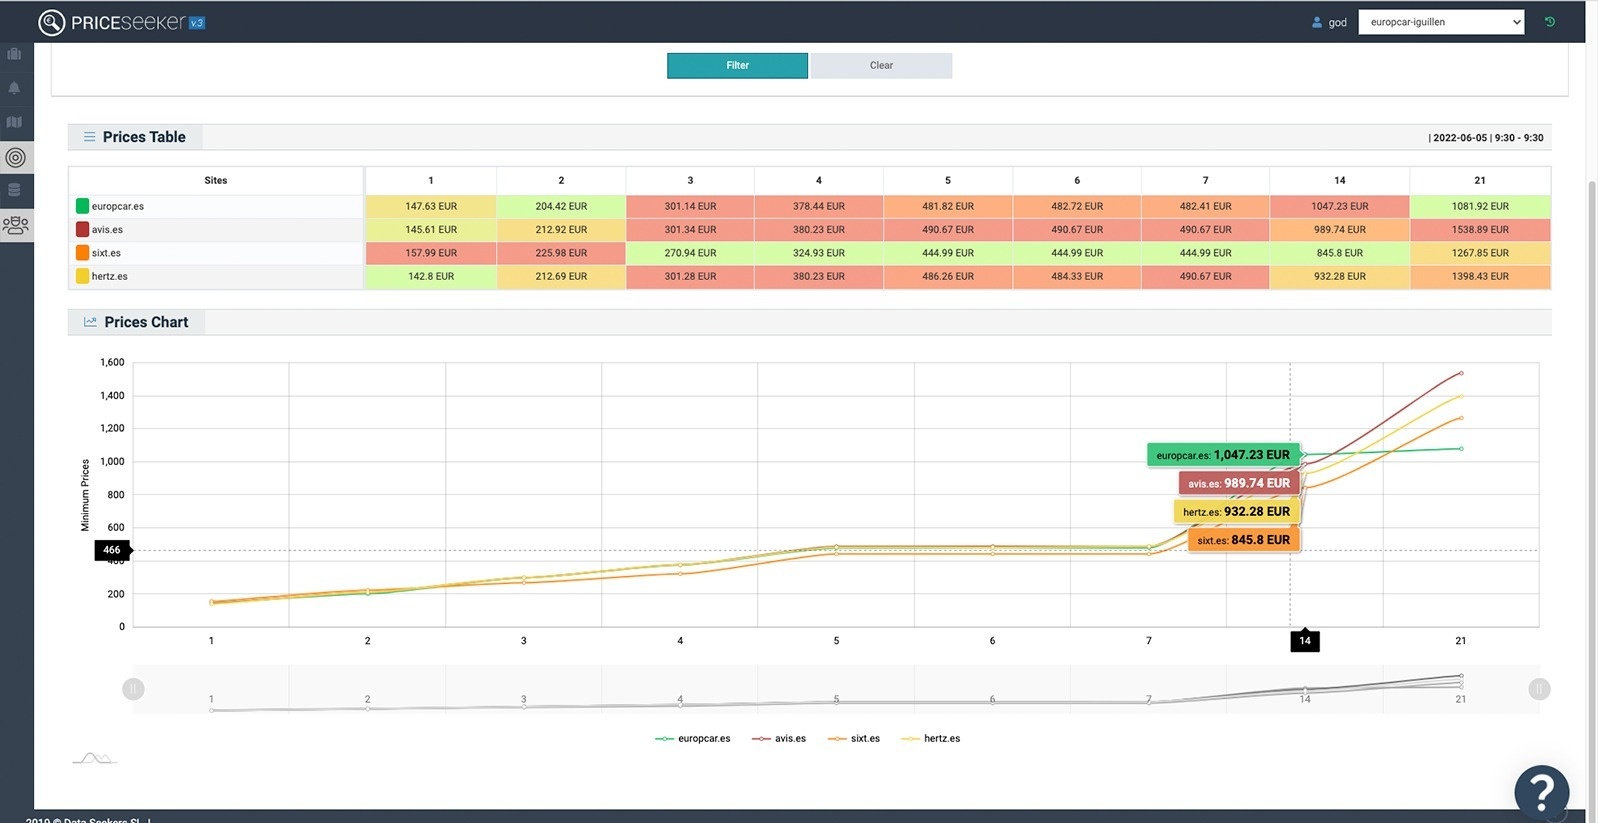Click the v.3 version badge
Viewport: 1598px width, 823px height.
tap(197, 23)
